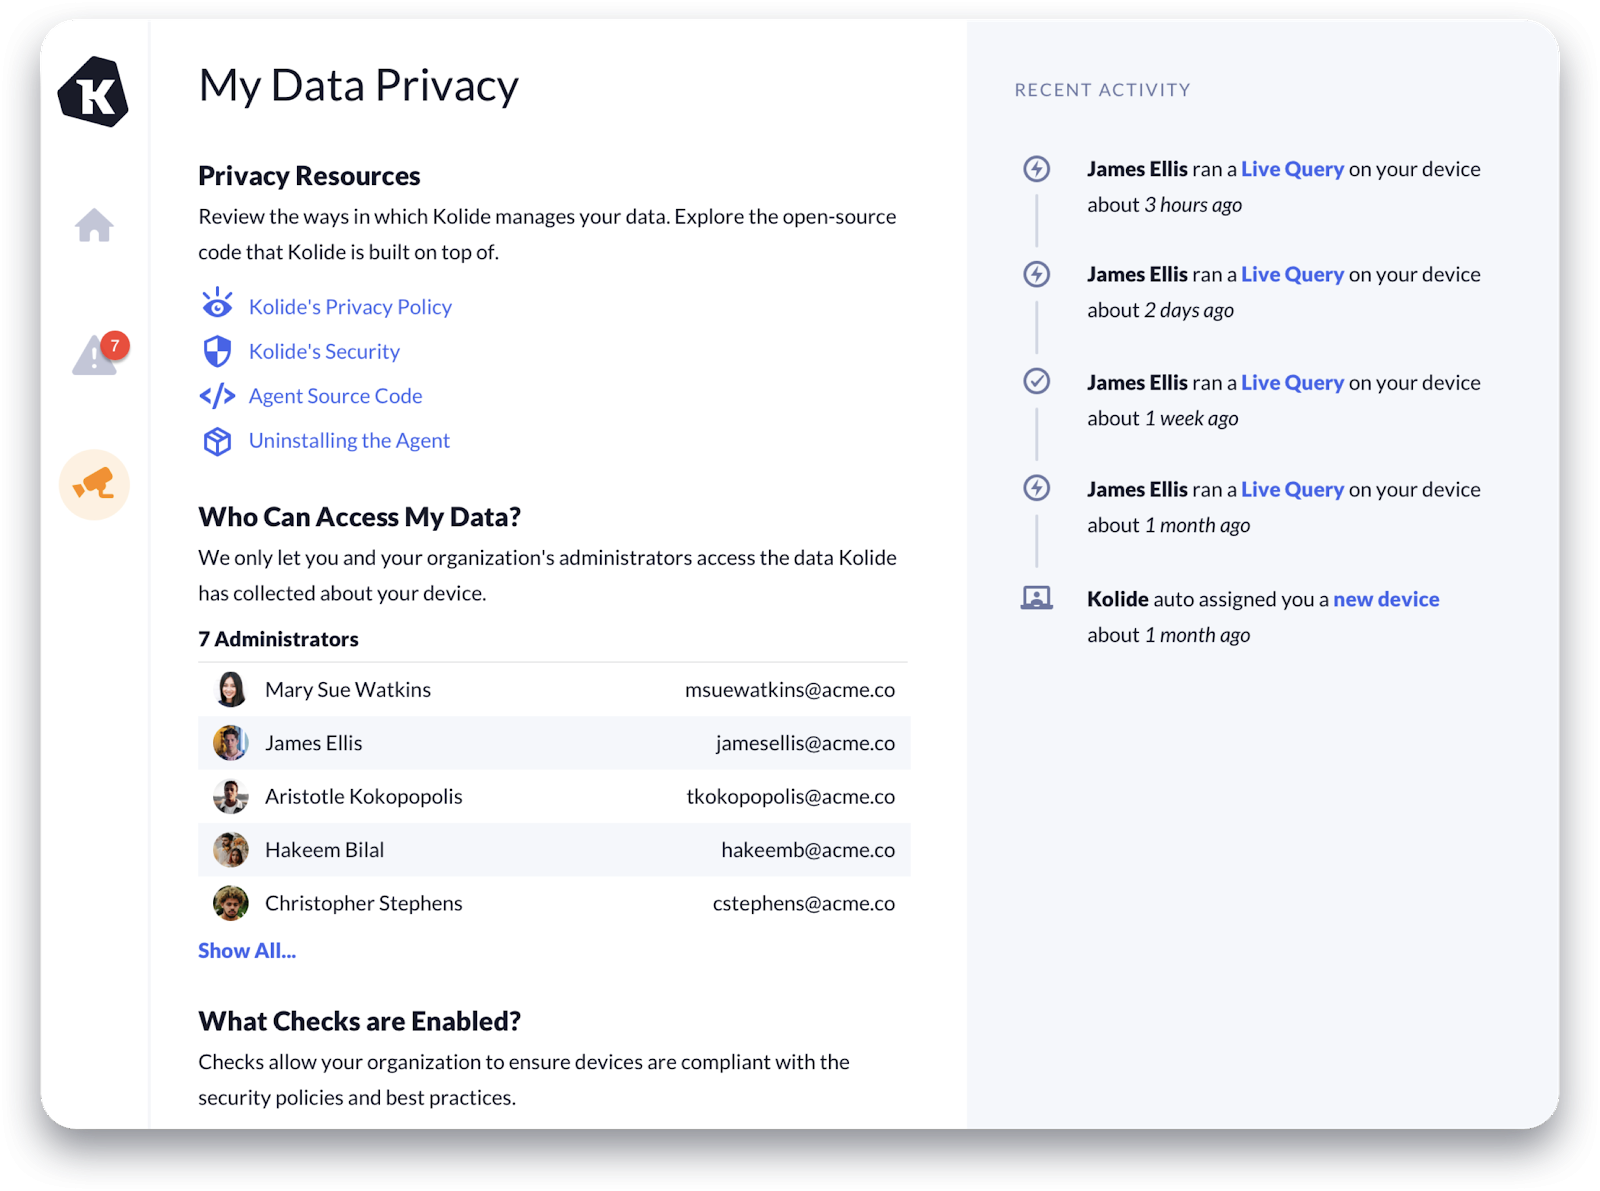Screen dimensions: 1600x1191
Task: Open the new device link
Action: tap(1386, 599)
